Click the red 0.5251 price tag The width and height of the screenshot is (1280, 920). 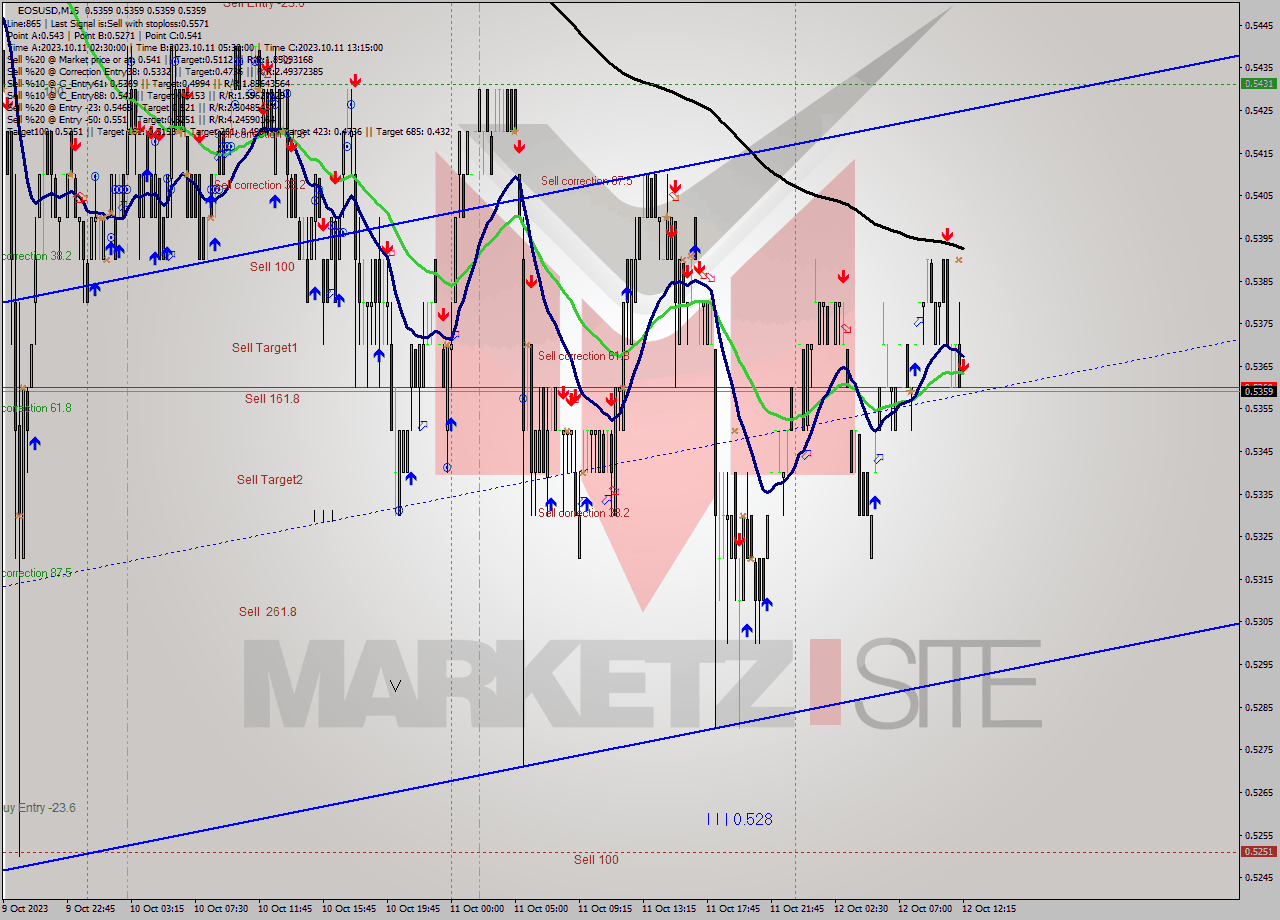coord(1259,851)
